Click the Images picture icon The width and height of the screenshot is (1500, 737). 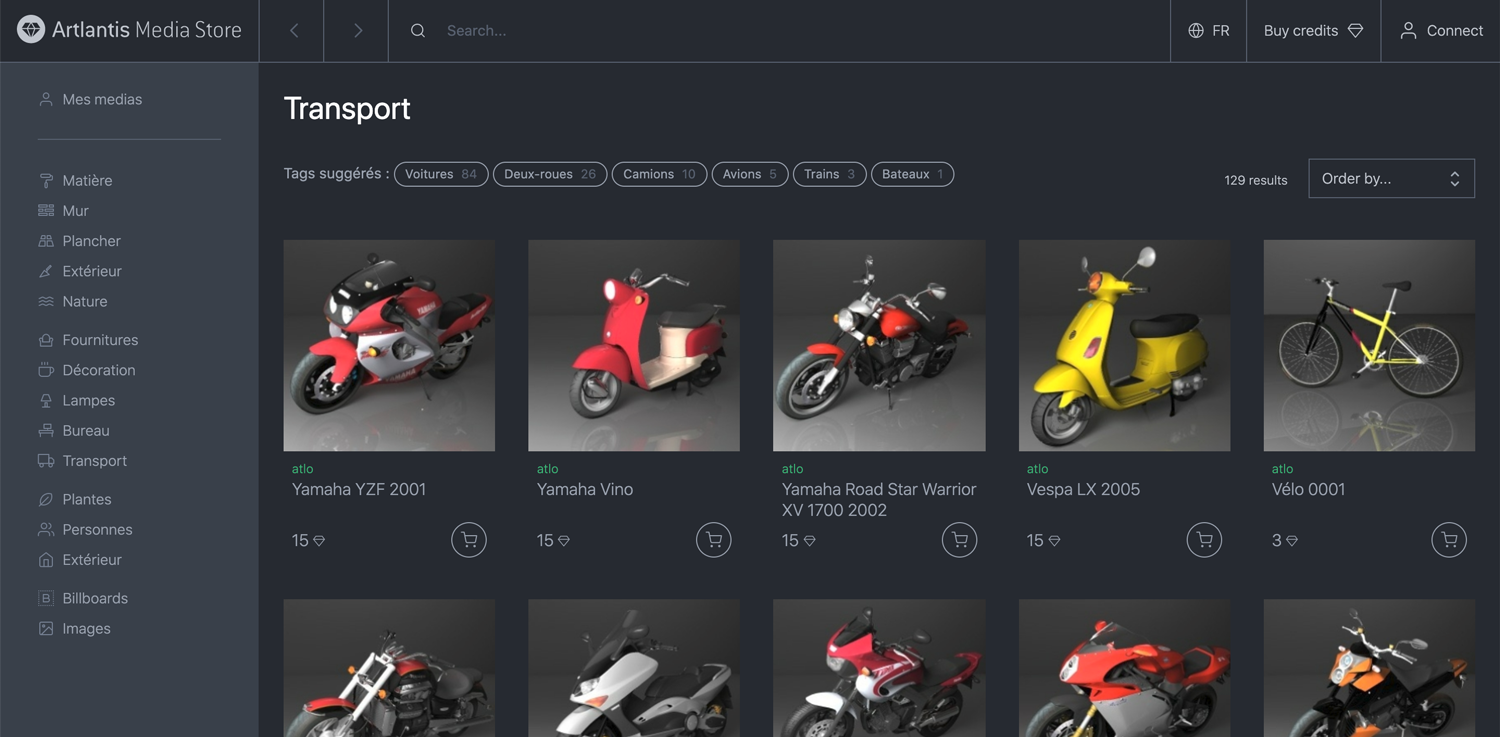coord(46,628)
